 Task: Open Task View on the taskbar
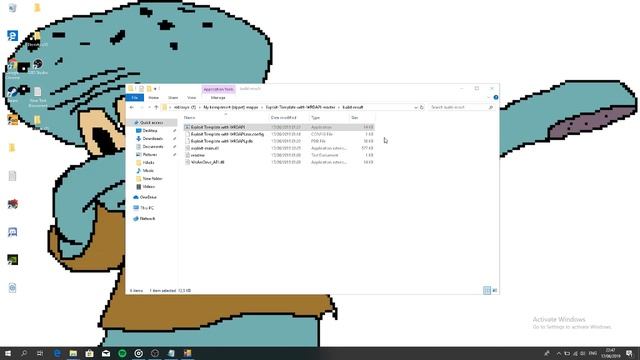(40, 353)
